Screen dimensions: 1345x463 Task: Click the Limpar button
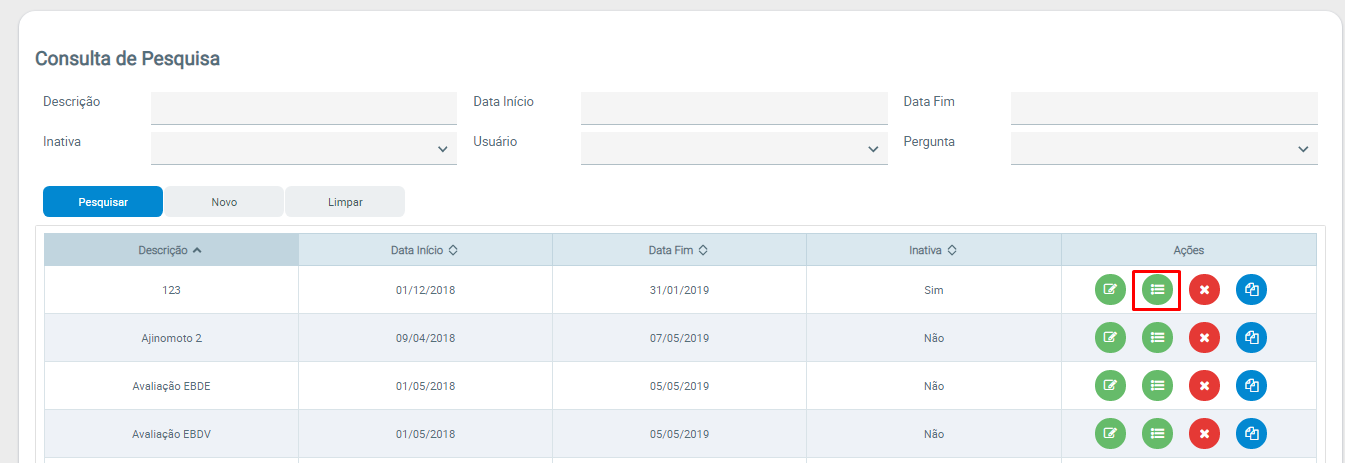click(345, 202)
